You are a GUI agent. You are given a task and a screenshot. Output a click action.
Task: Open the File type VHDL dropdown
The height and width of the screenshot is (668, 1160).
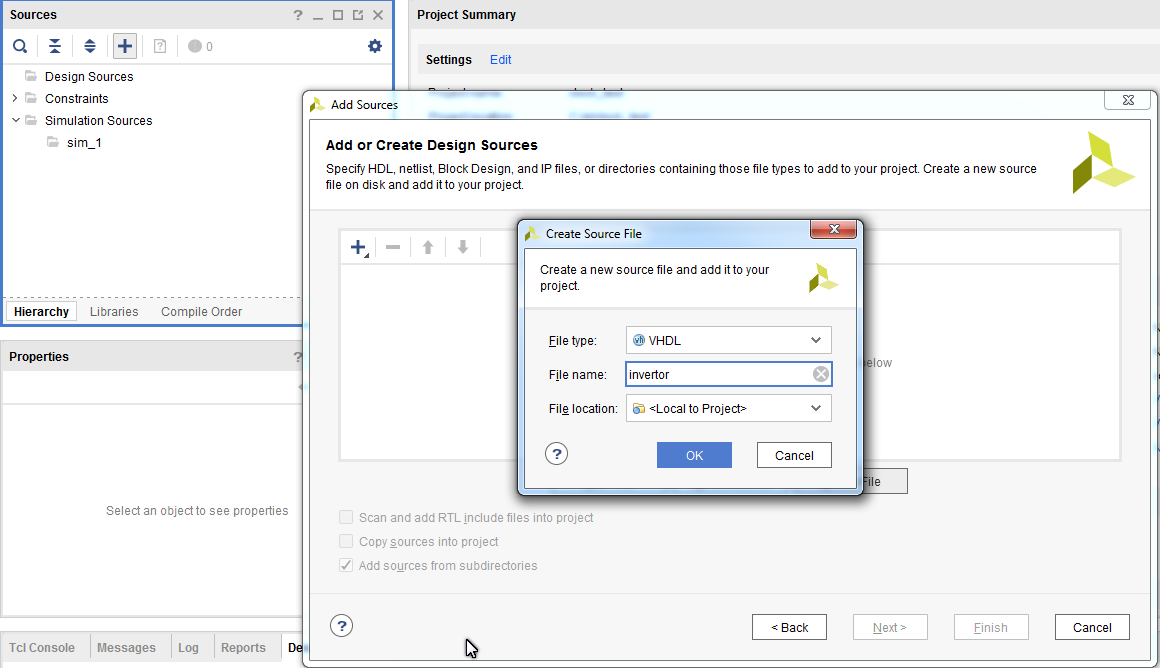click(729, 340)
